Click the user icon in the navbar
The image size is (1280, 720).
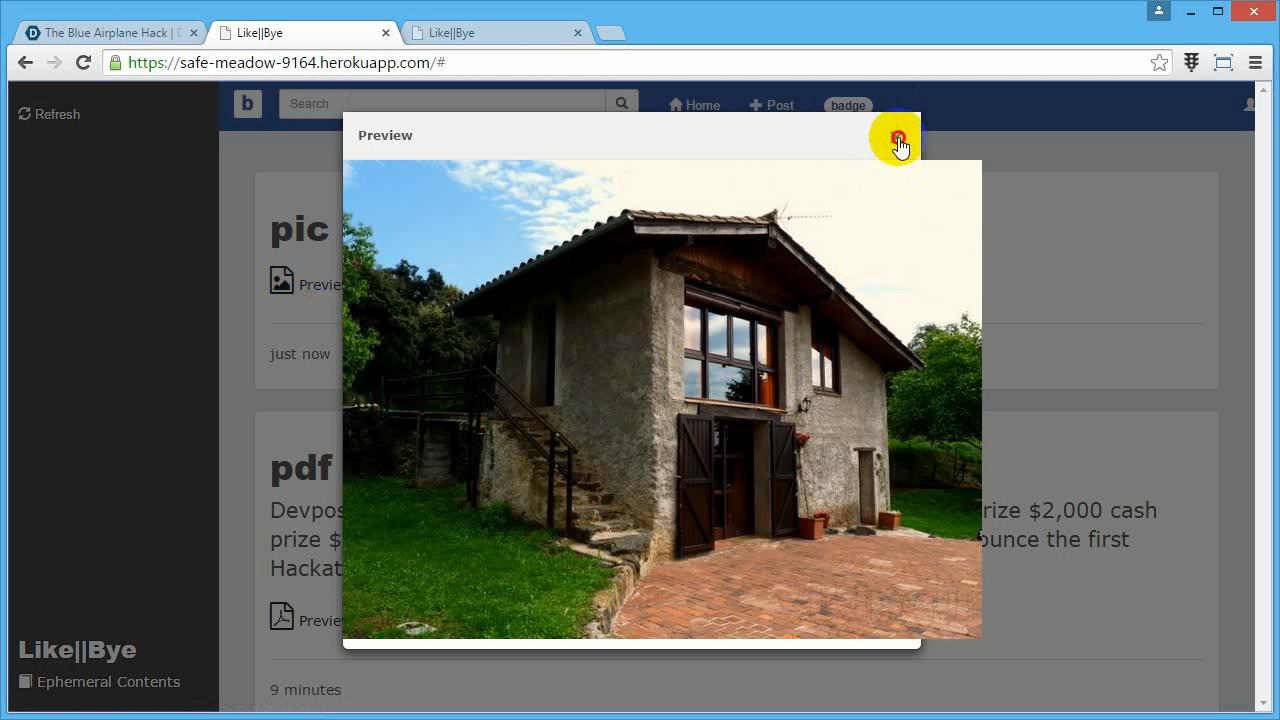pos(1250,104)
